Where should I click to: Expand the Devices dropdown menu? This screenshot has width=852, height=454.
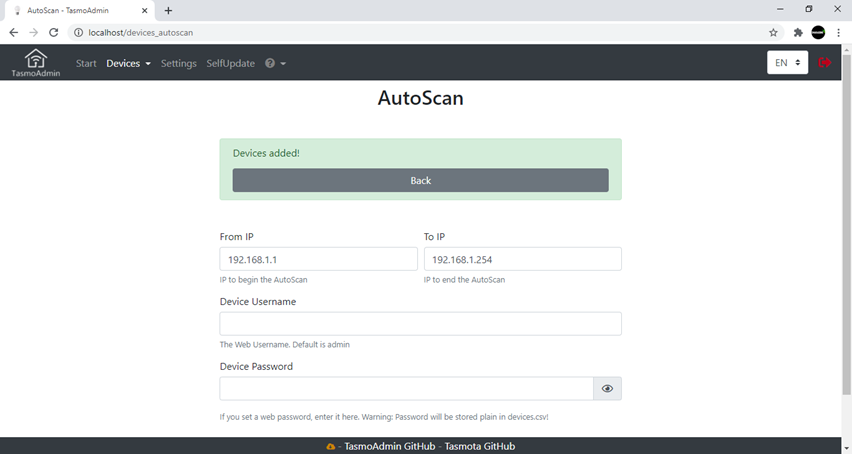[128, 63]
